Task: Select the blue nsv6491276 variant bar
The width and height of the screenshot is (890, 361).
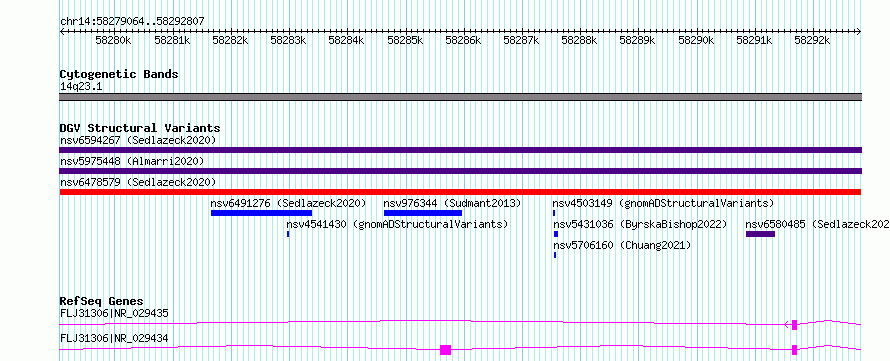Action: 261,213
